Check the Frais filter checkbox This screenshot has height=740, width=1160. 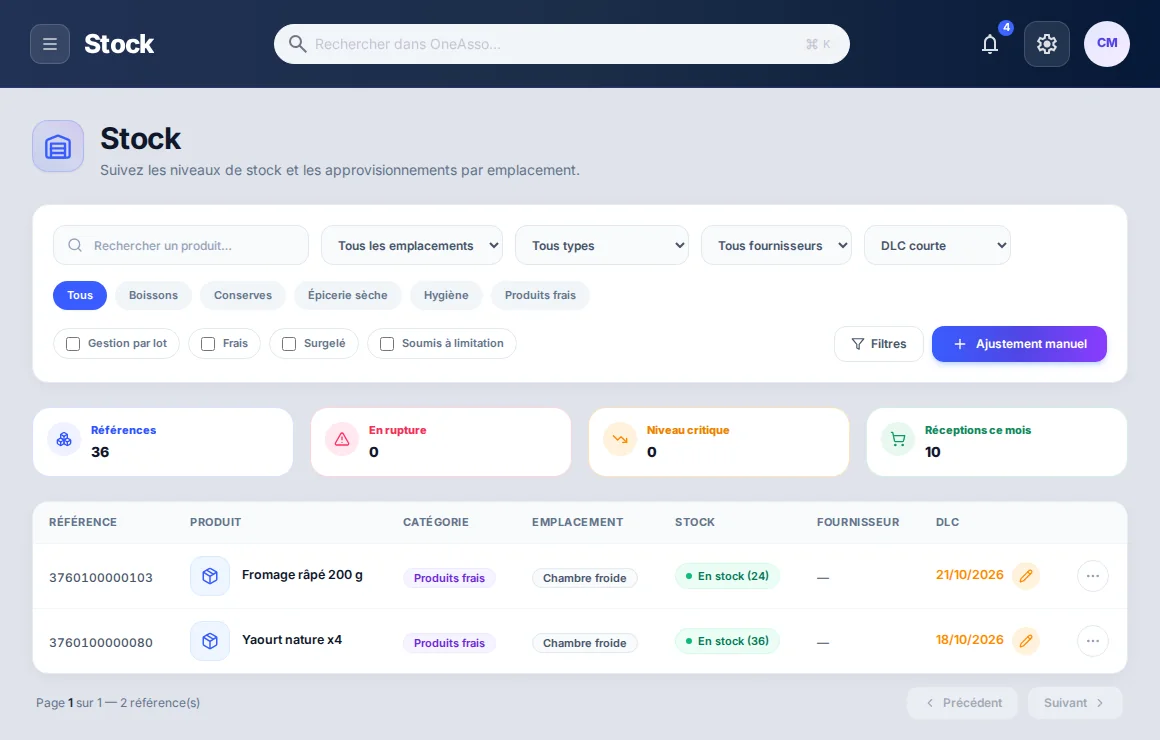pyautogui.click(x=208, y=344)
